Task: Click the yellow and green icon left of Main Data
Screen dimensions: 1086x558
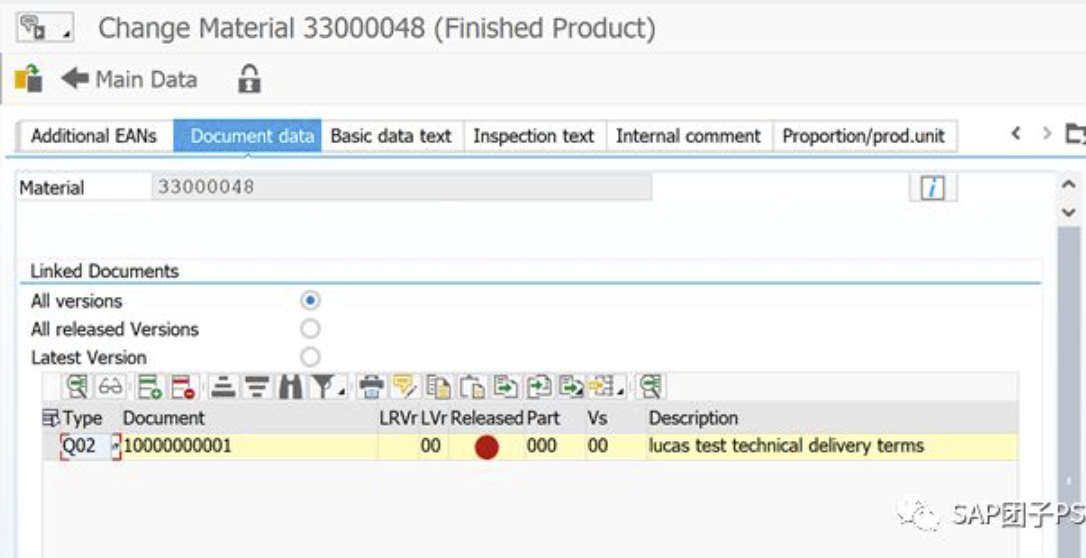Action: pos(28,78)
